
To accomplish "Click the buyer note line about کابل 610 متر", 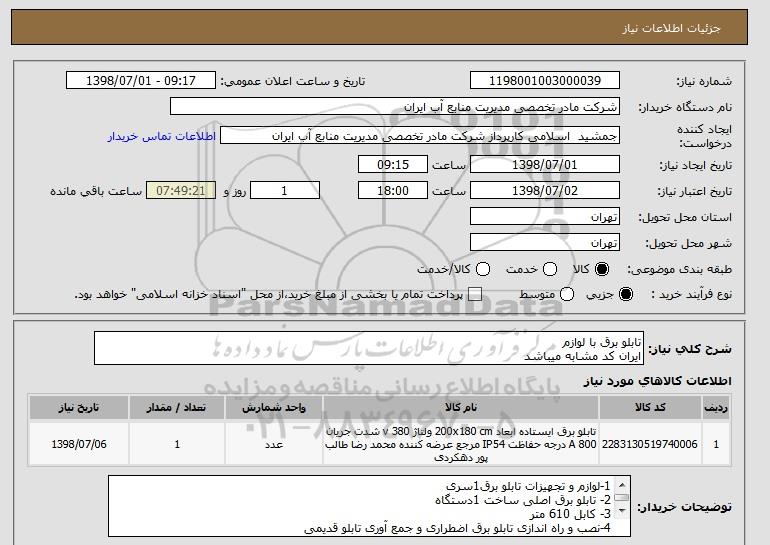I will pos(570,514).
